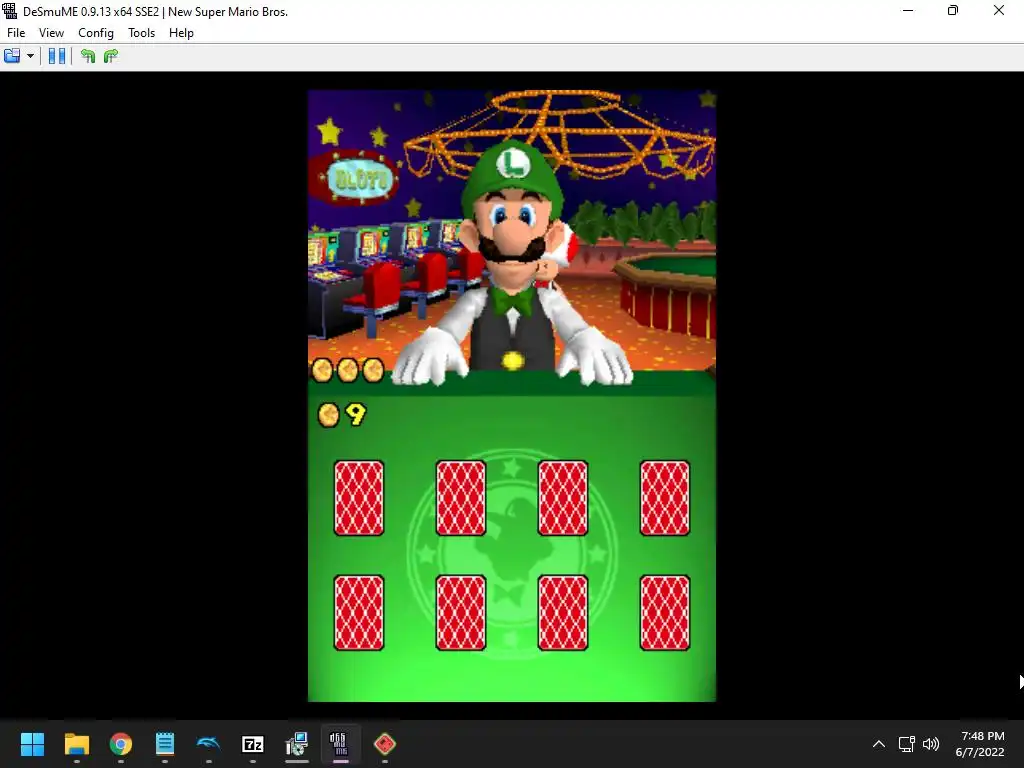Flip the top-left card in first row
1024x768 pixels.
[359, 498]
